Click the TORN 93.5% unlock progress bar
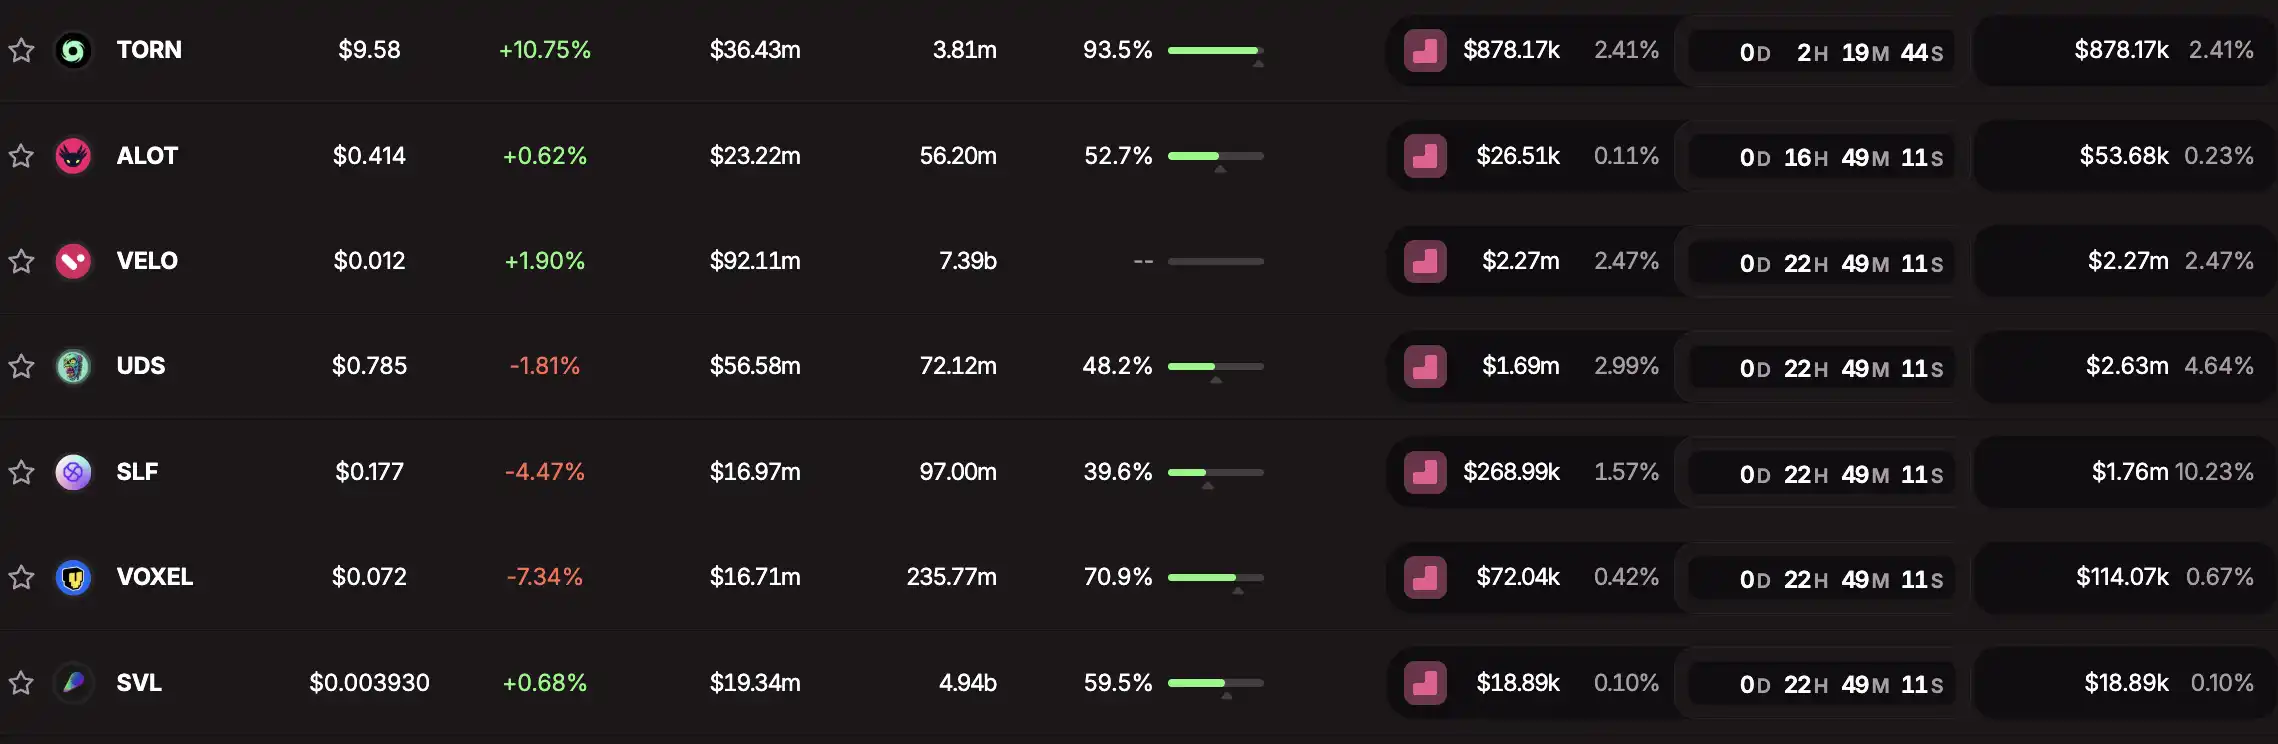This screenshot has height=744, width=2278. coord(1215,50)
